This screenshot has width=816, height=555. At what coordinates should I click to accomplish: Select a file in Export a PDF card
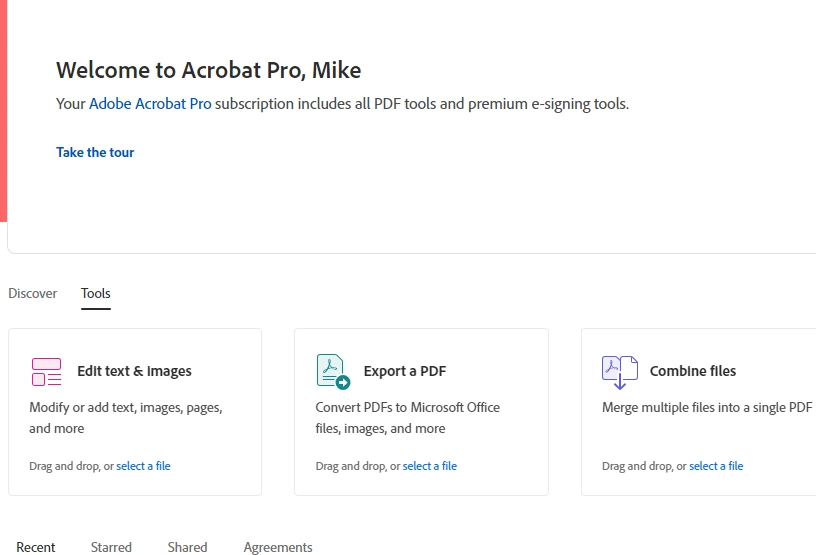point(430,466)
